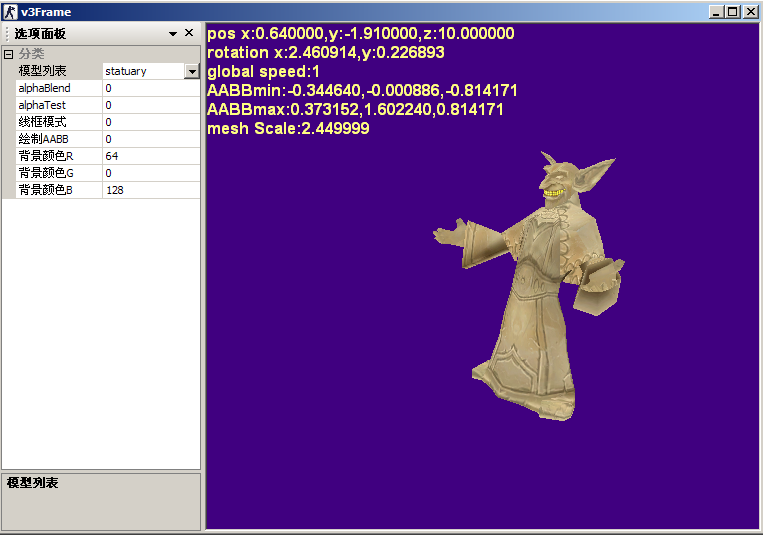The height and width of the screenshot is (535, 764).
Task: Click the 模型列表 description text at bottom
Action: (32, 483)
